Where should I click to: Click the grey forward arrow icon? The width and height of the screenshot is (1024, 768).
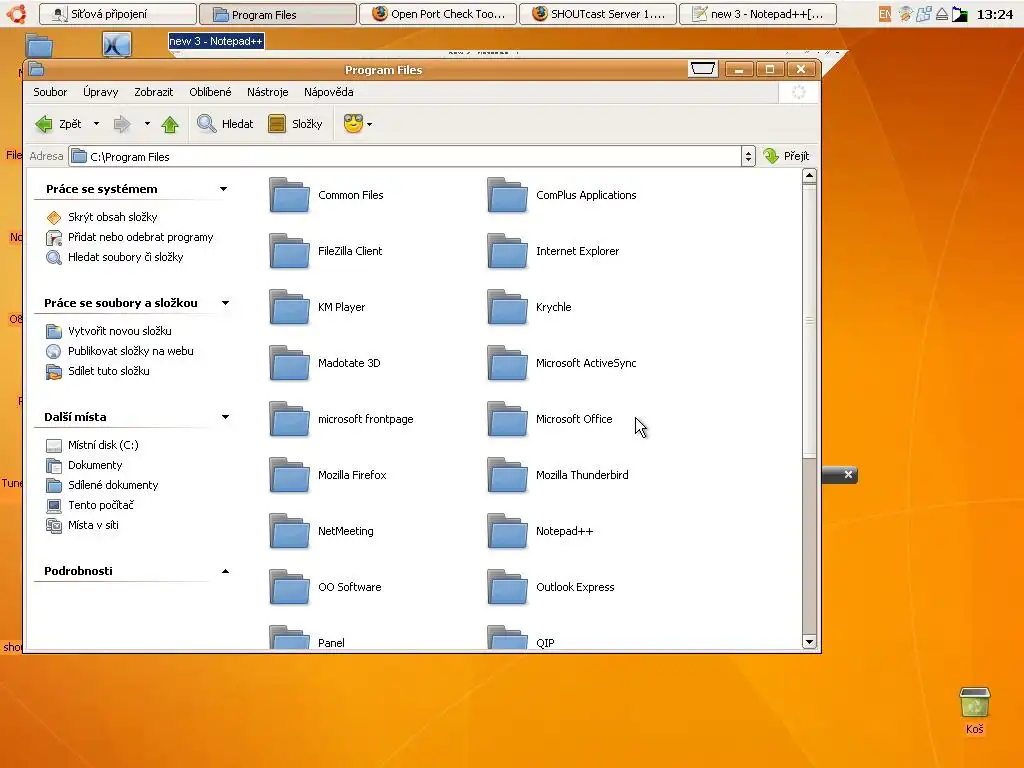(x=122, y=123)
